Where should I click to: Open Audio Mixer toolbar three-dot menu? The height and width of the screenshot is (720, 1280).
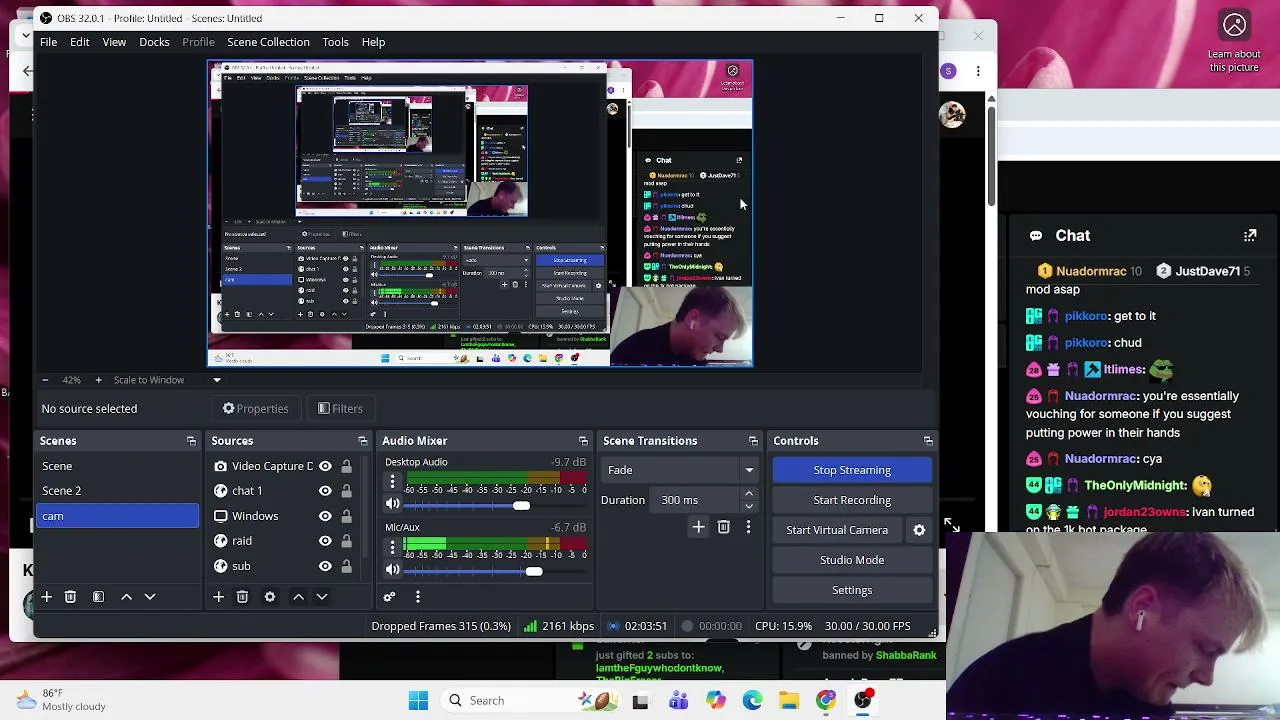coord(417,597)
